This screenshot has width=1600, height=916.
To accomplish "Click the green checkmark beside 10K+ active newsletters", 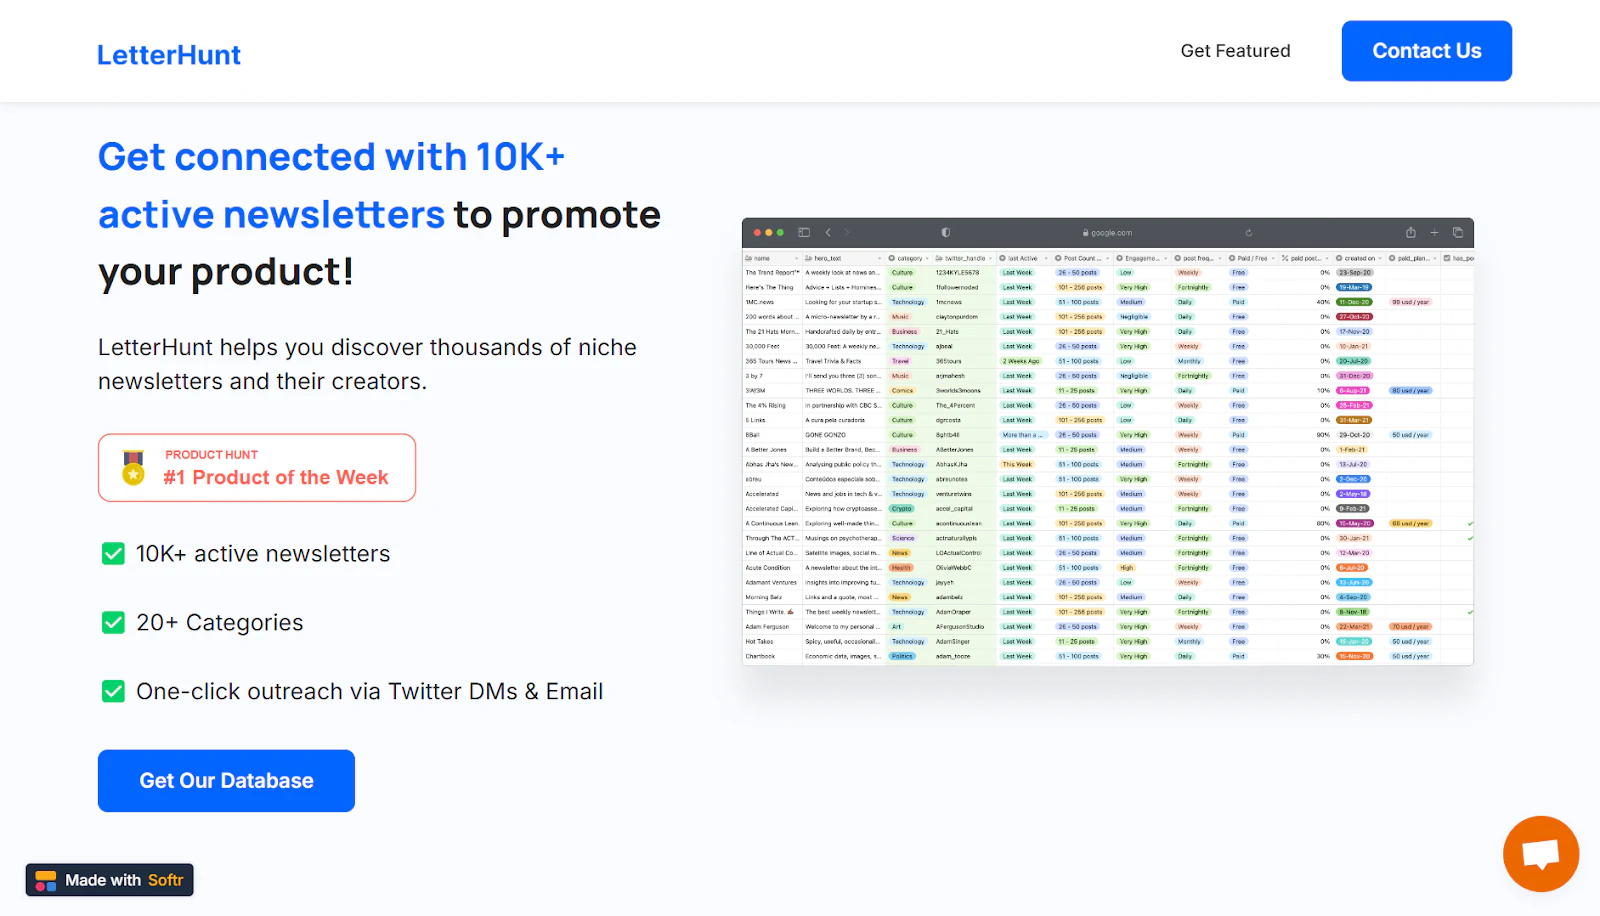I will point(113,554).
